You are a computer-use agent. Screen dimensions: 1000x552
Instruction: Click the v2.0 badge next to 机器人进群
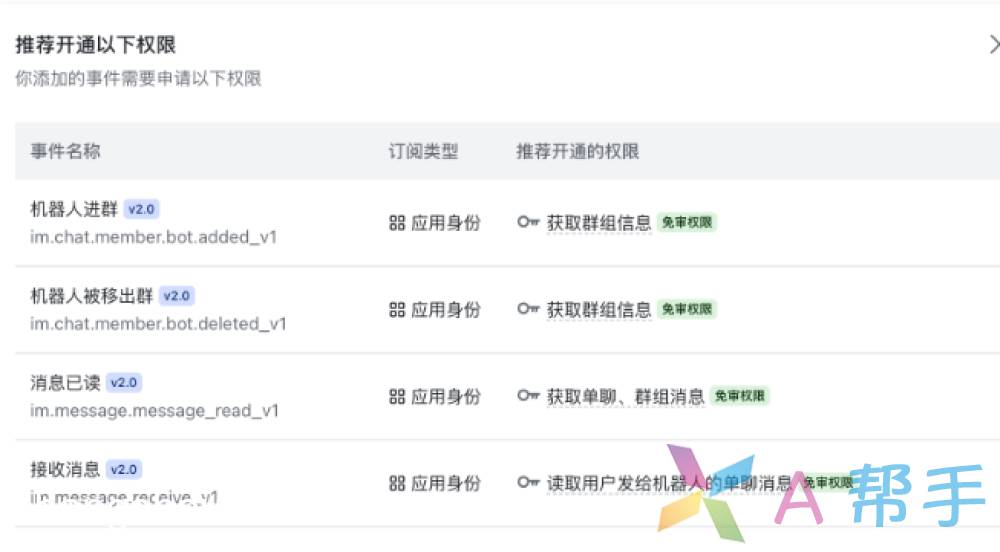[141, 209]
